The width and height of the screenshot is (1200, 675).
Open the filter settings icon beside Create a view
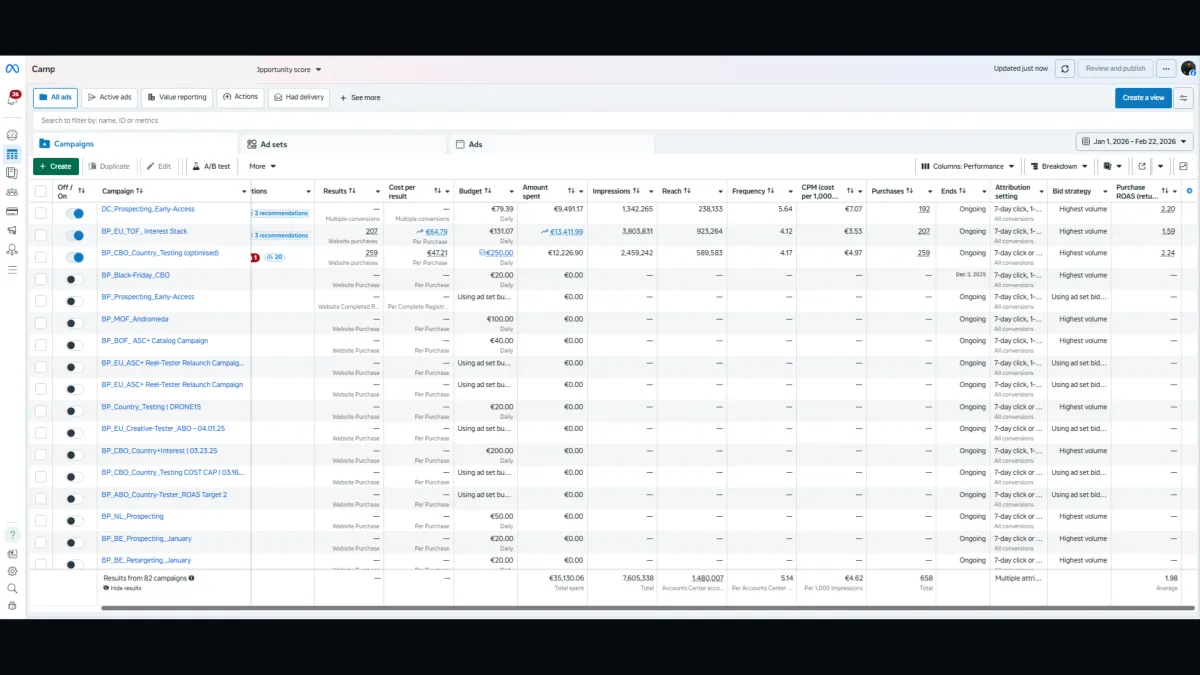point(1184,98)
